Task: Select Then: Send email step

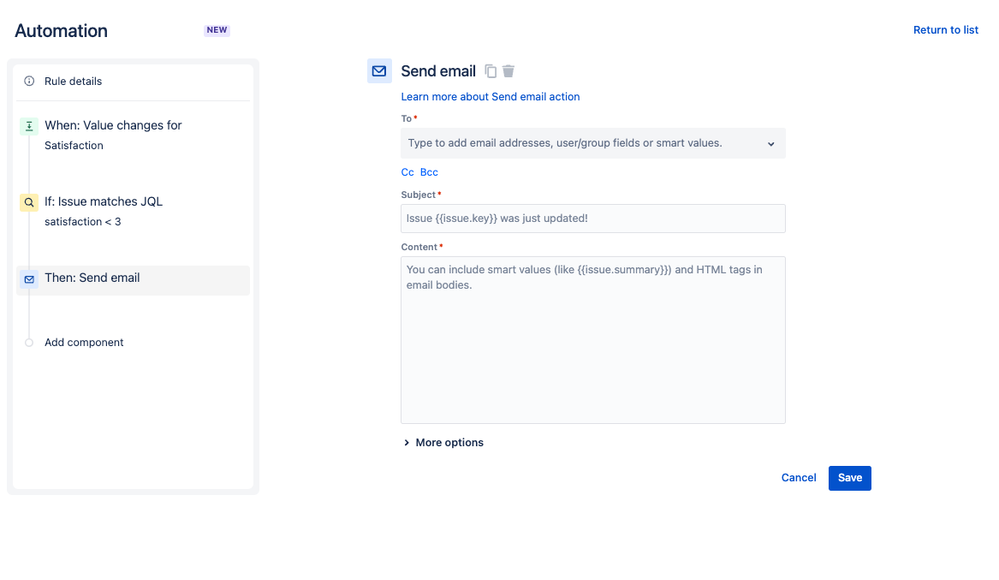Action: tap(133, 280)
